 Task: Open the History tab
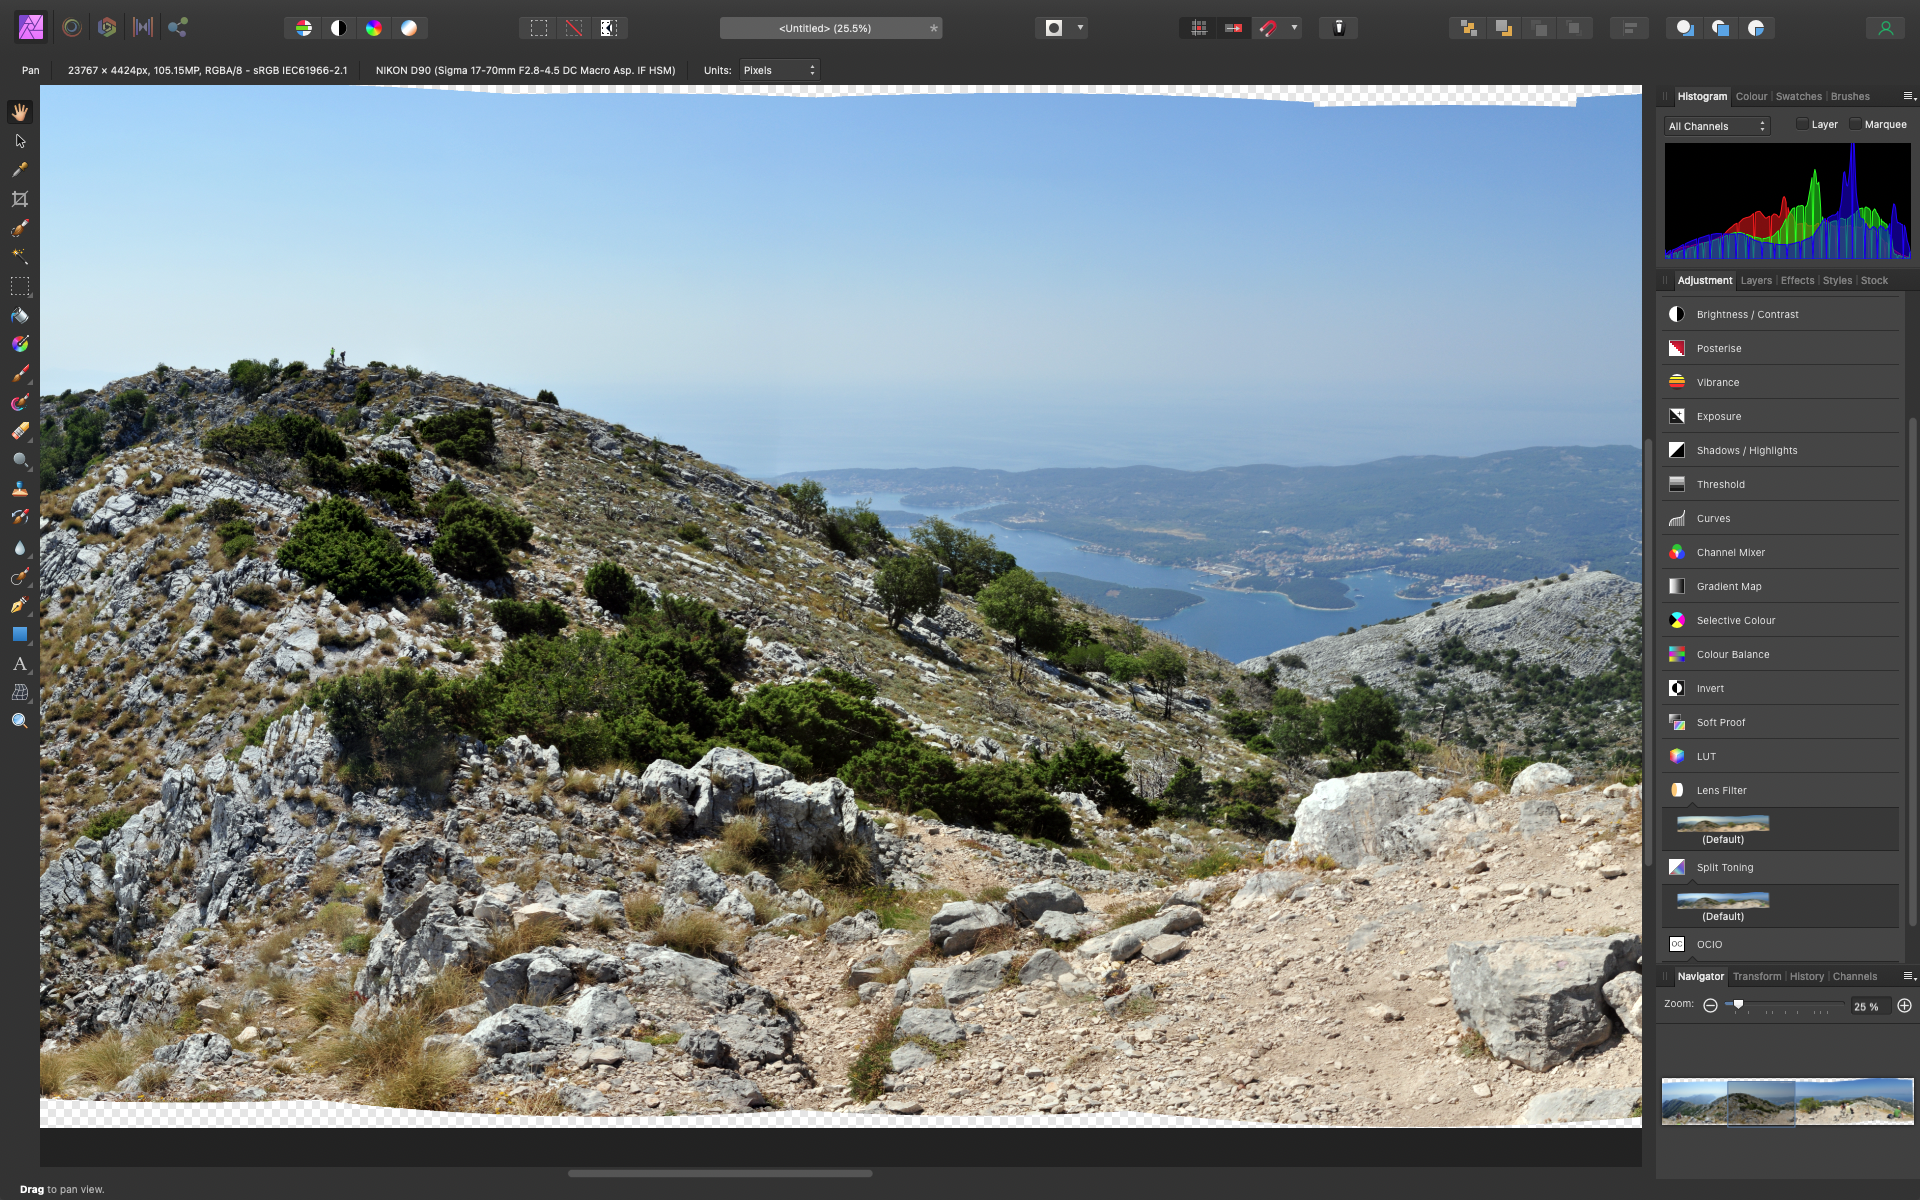click(x=1806, y=977)
